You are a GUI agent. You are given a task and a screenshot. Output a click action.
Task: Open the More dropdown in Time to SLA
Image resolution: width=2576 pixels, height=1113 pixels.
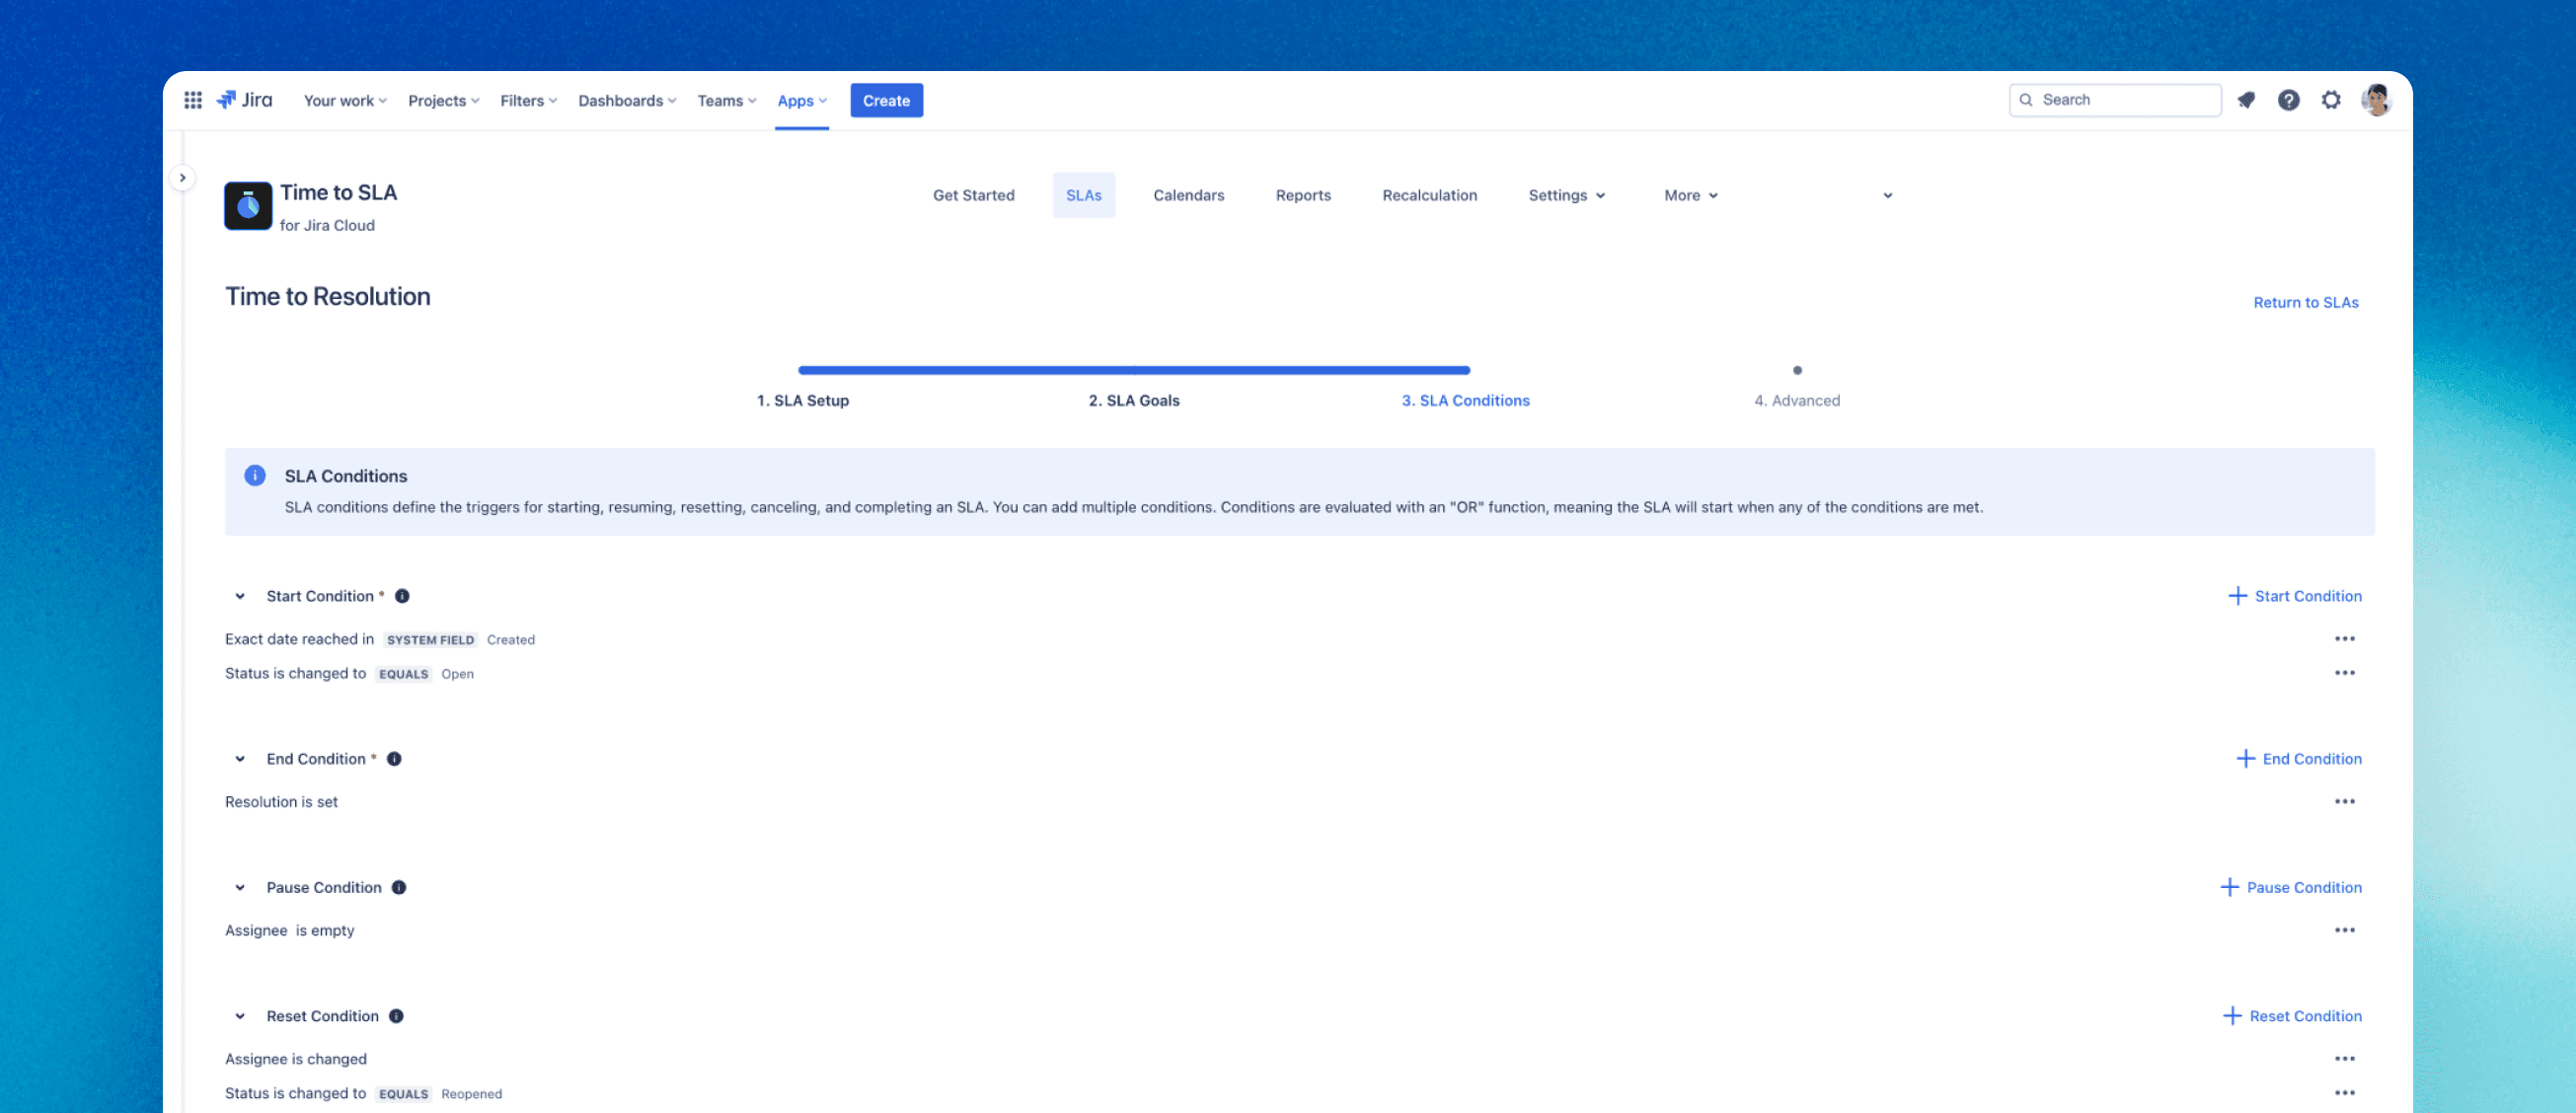(1691, 195)
